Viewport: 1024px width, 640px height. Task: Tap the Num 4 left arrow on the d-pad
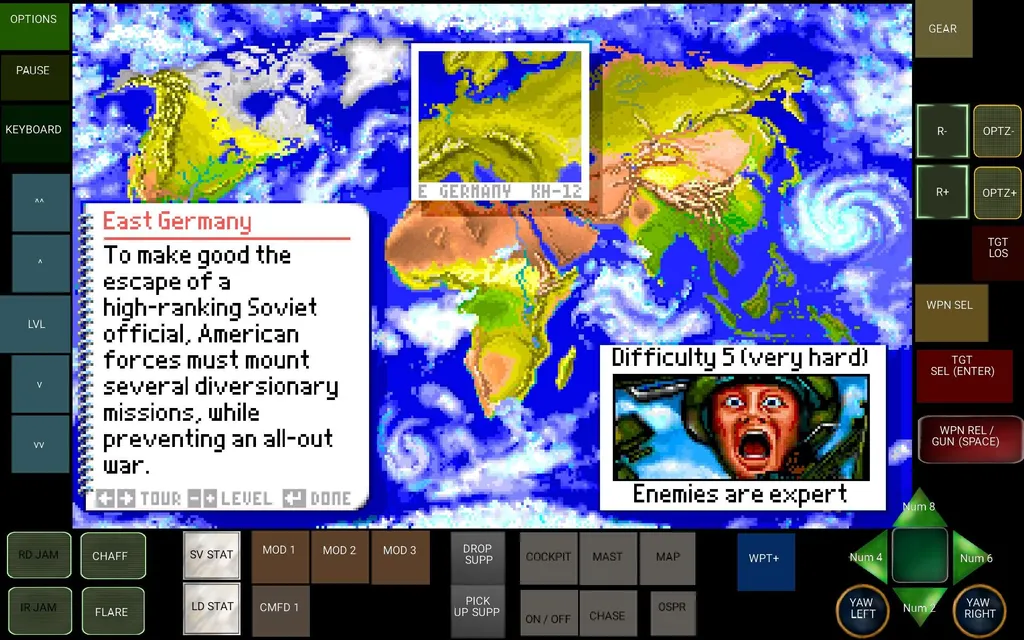(x=867, y=557)
